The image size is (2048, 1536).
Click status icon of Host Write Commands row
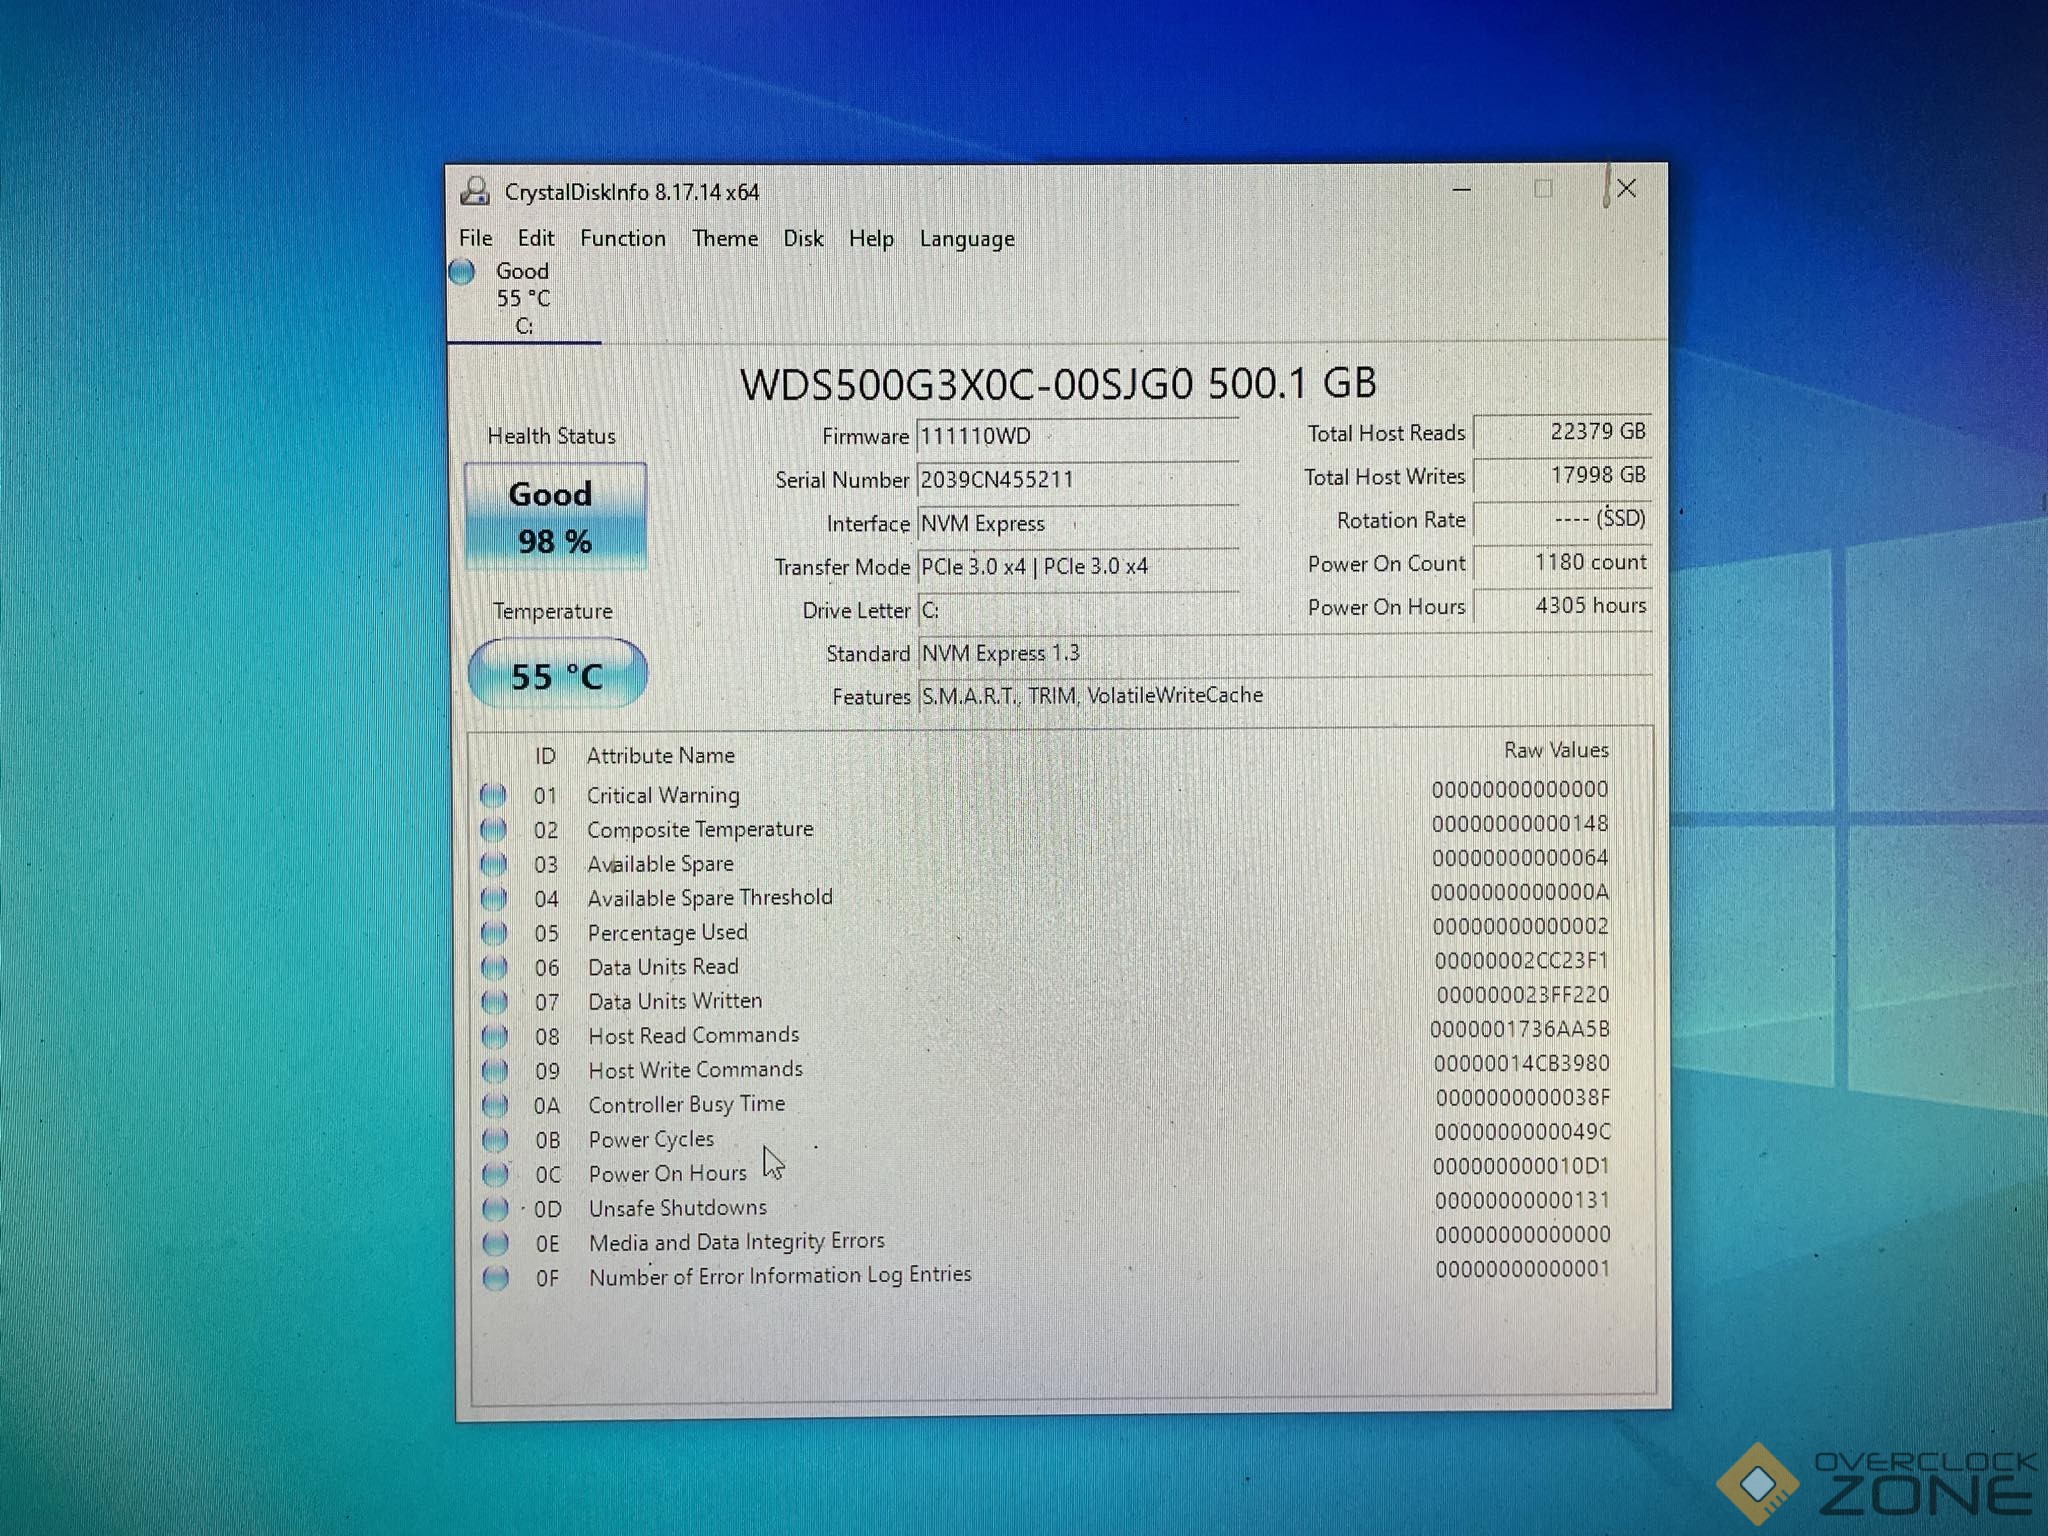tap(495, 1070)
